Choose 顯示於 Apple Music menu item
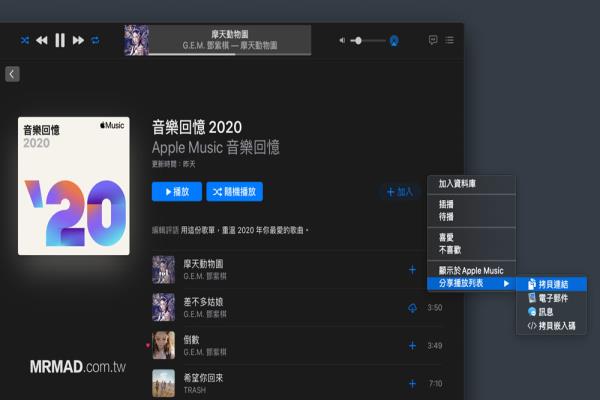The image size is (600, 400). point(471,271)
